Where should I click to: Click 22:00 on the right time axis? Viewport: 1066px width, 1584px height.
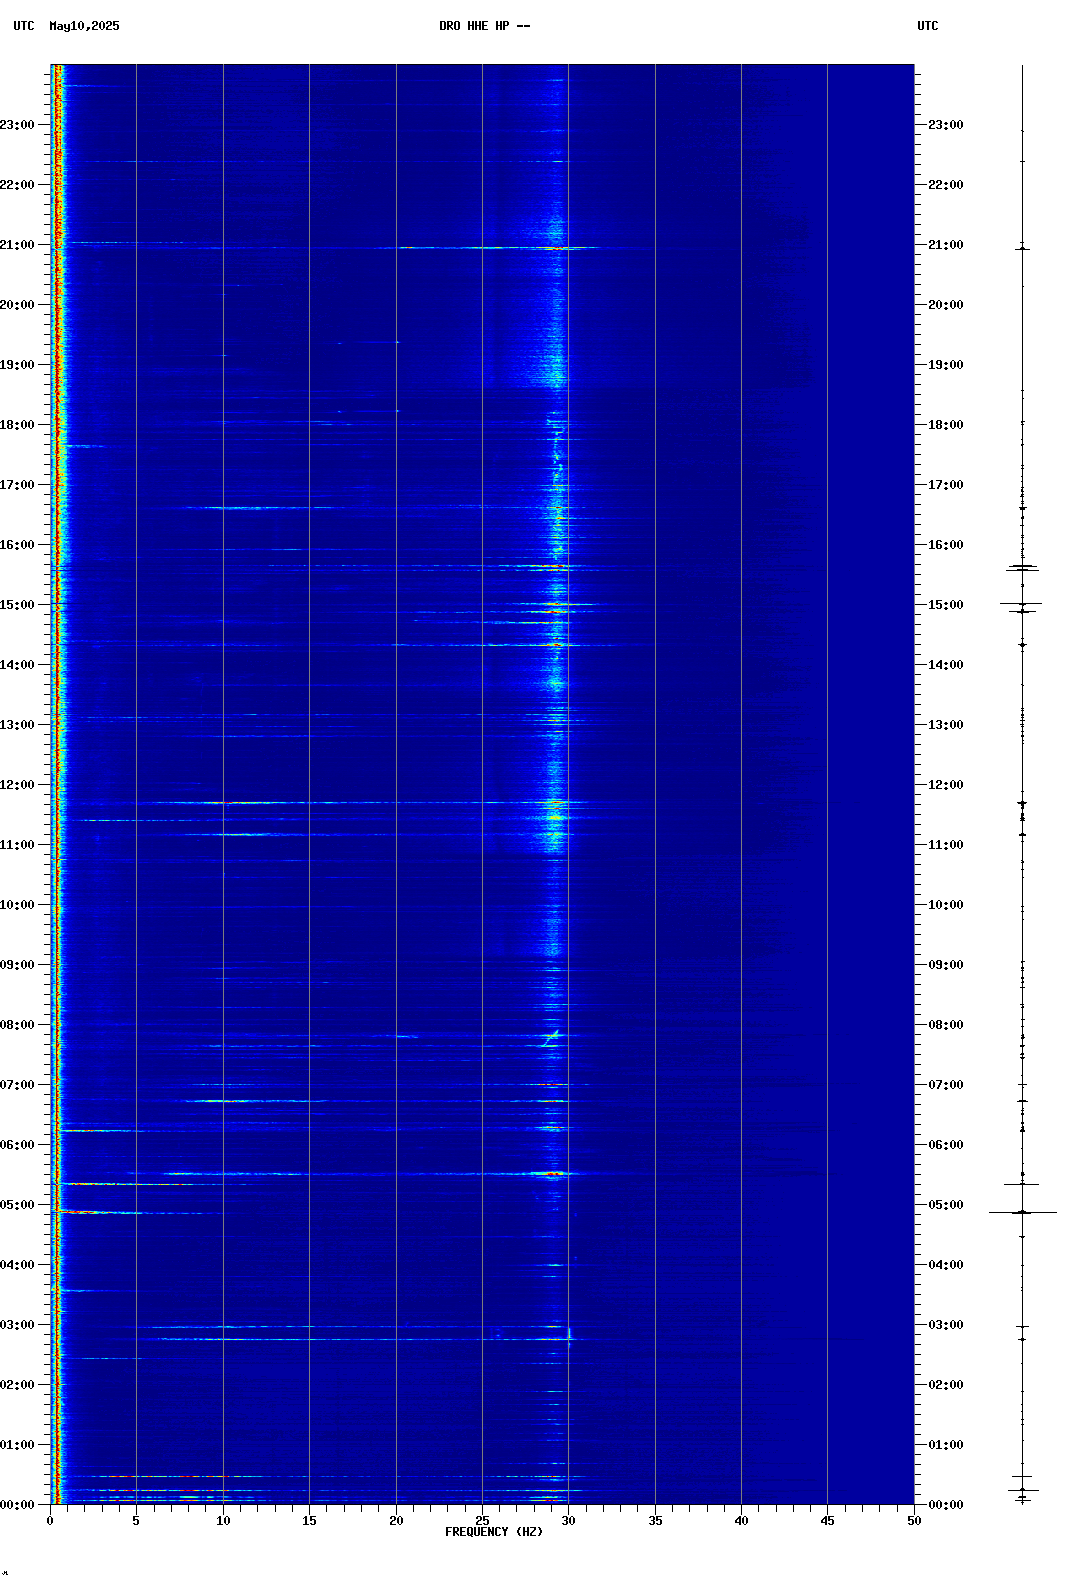click(x=946, y=185)
